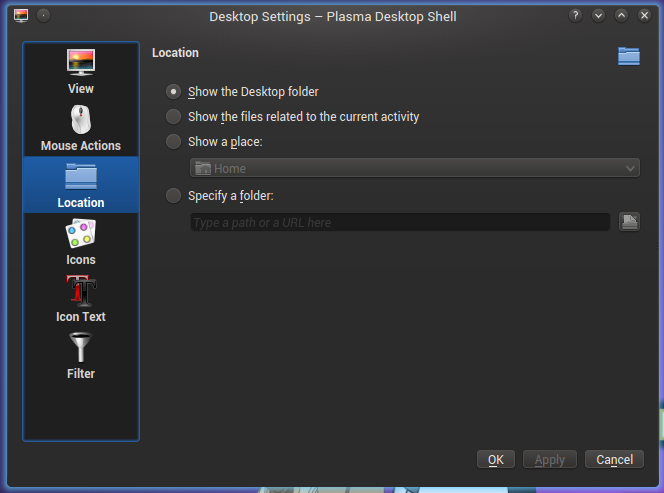Click the blue folder icon beside Location heading
This screenshot has height=493, width=664.
point(629,56)
